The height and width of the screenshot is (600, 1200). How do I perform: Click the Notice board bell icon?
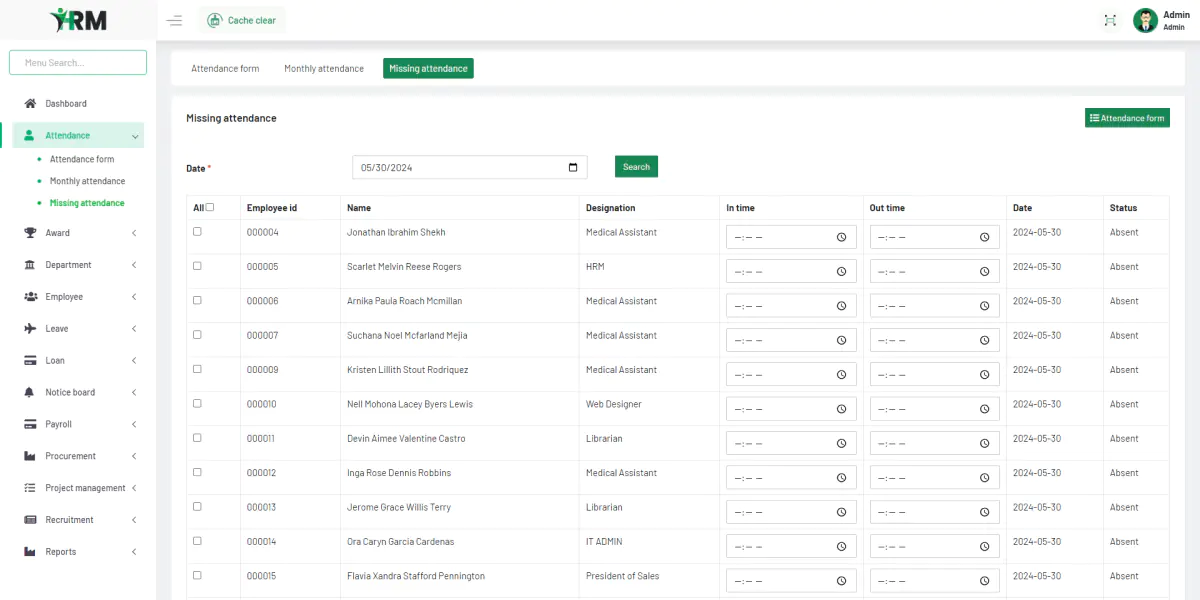click(30, 393)
